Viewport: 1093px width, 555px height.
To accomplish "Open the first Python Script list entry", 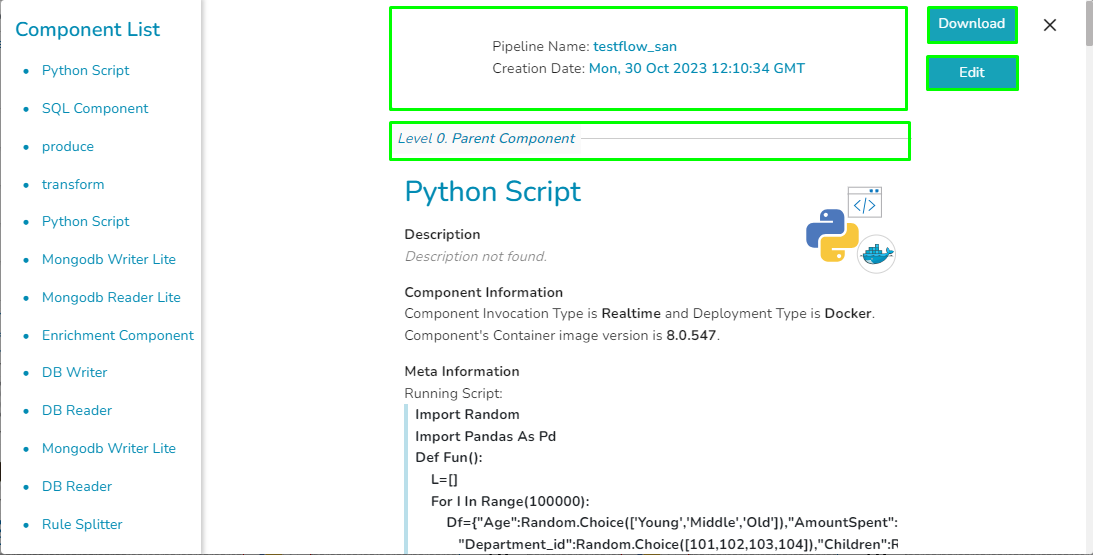I will (x=86, y=70).
